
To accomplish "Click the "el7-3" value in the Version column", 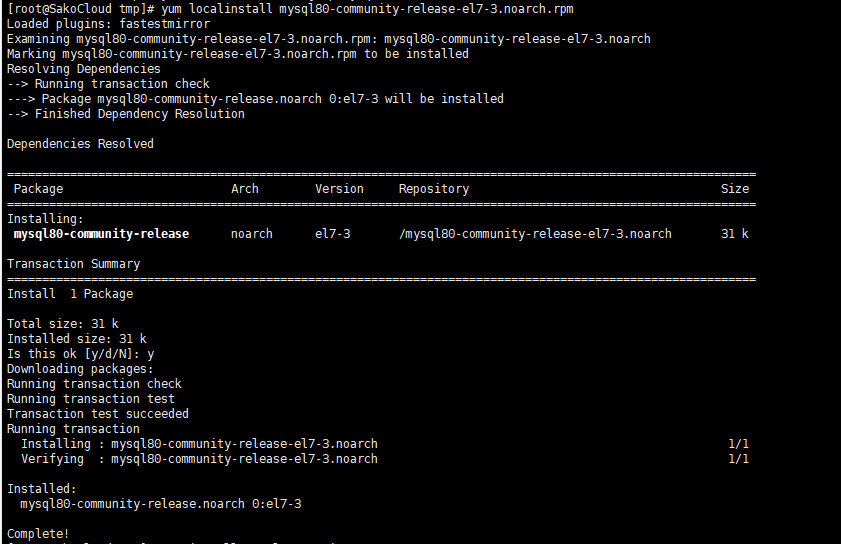I will pos(333,234).
